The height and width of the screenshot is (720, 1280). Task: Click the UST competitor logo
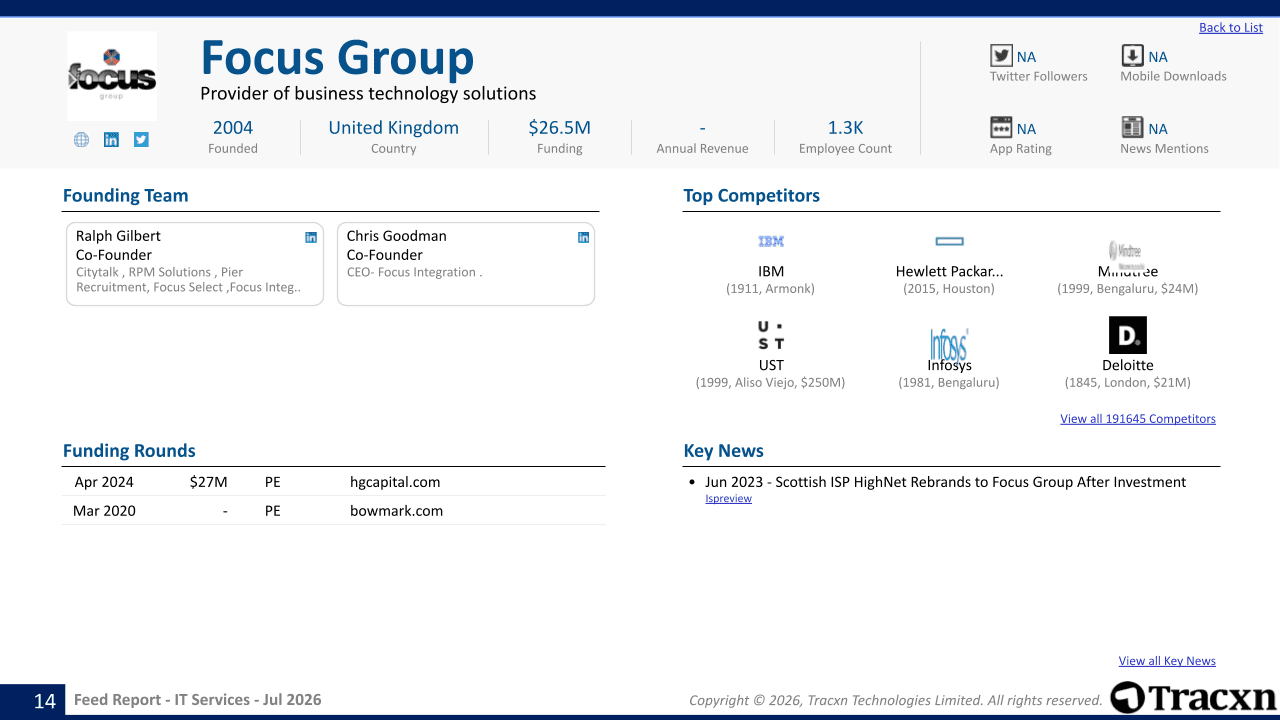point(771,335)
